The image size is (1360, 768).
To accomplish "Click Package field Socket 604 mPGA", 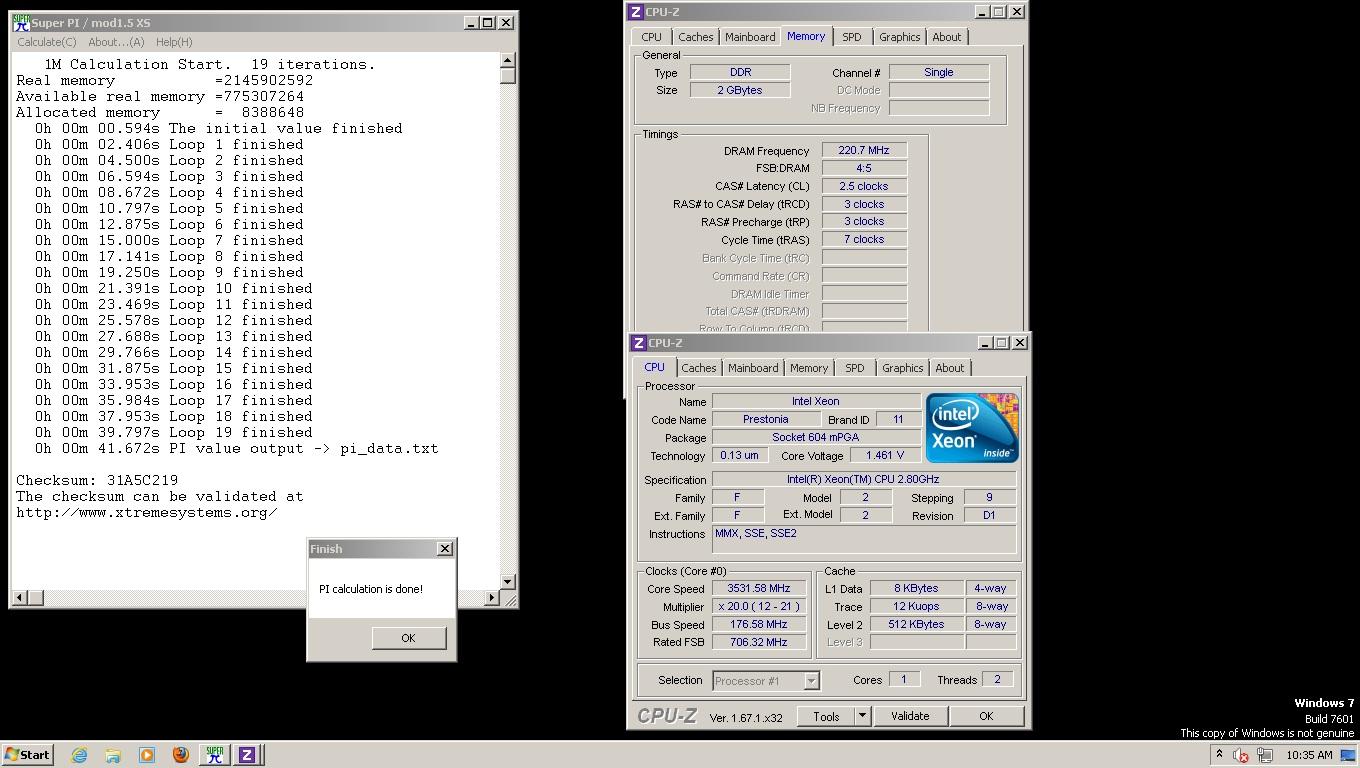I will pyautogui.click(x=816, y=437).
